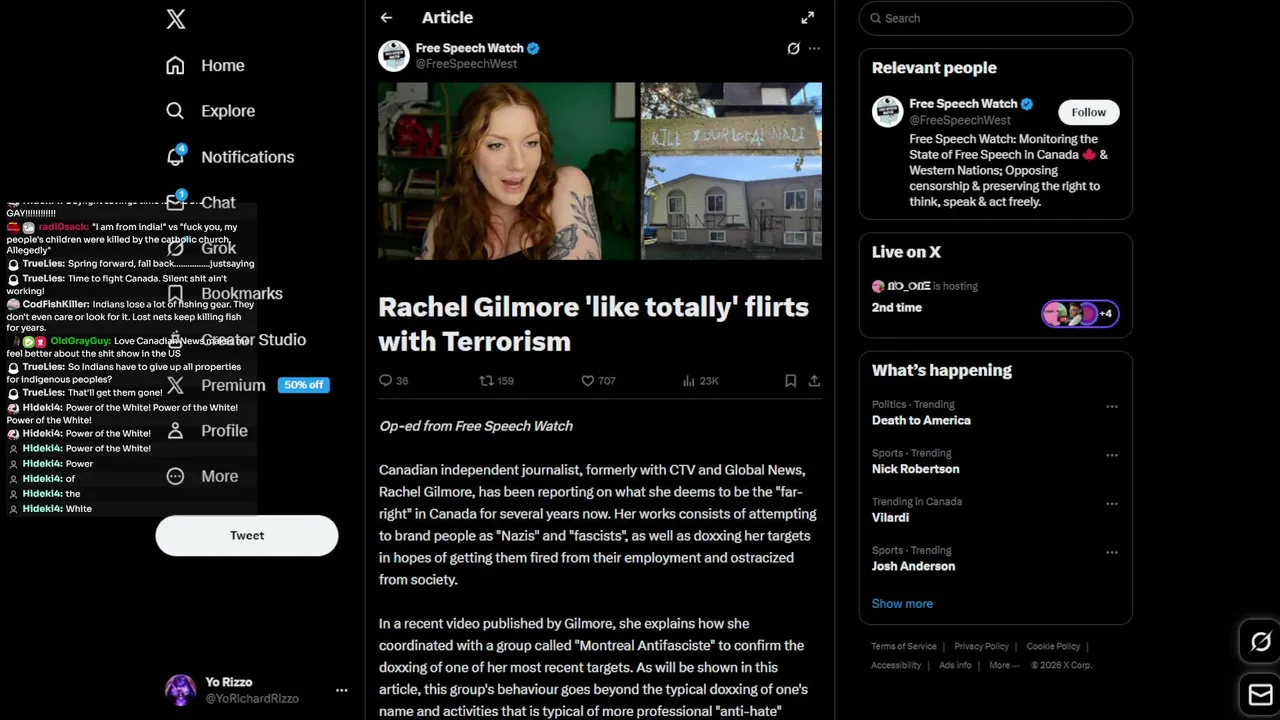Open options for Vilardi trend
The height and width of the screenshot is (720, 1280).
(1112, 504)
